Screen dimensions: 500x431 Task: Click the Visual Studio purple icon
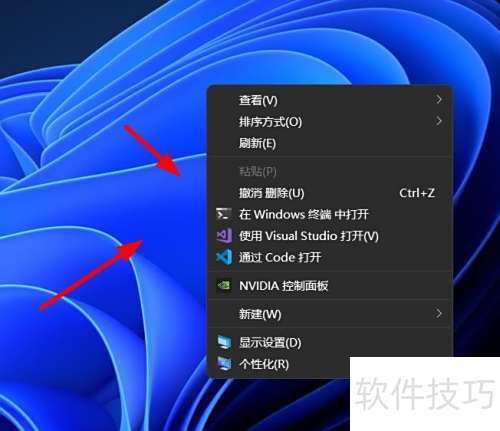click(x=224, y=235)
